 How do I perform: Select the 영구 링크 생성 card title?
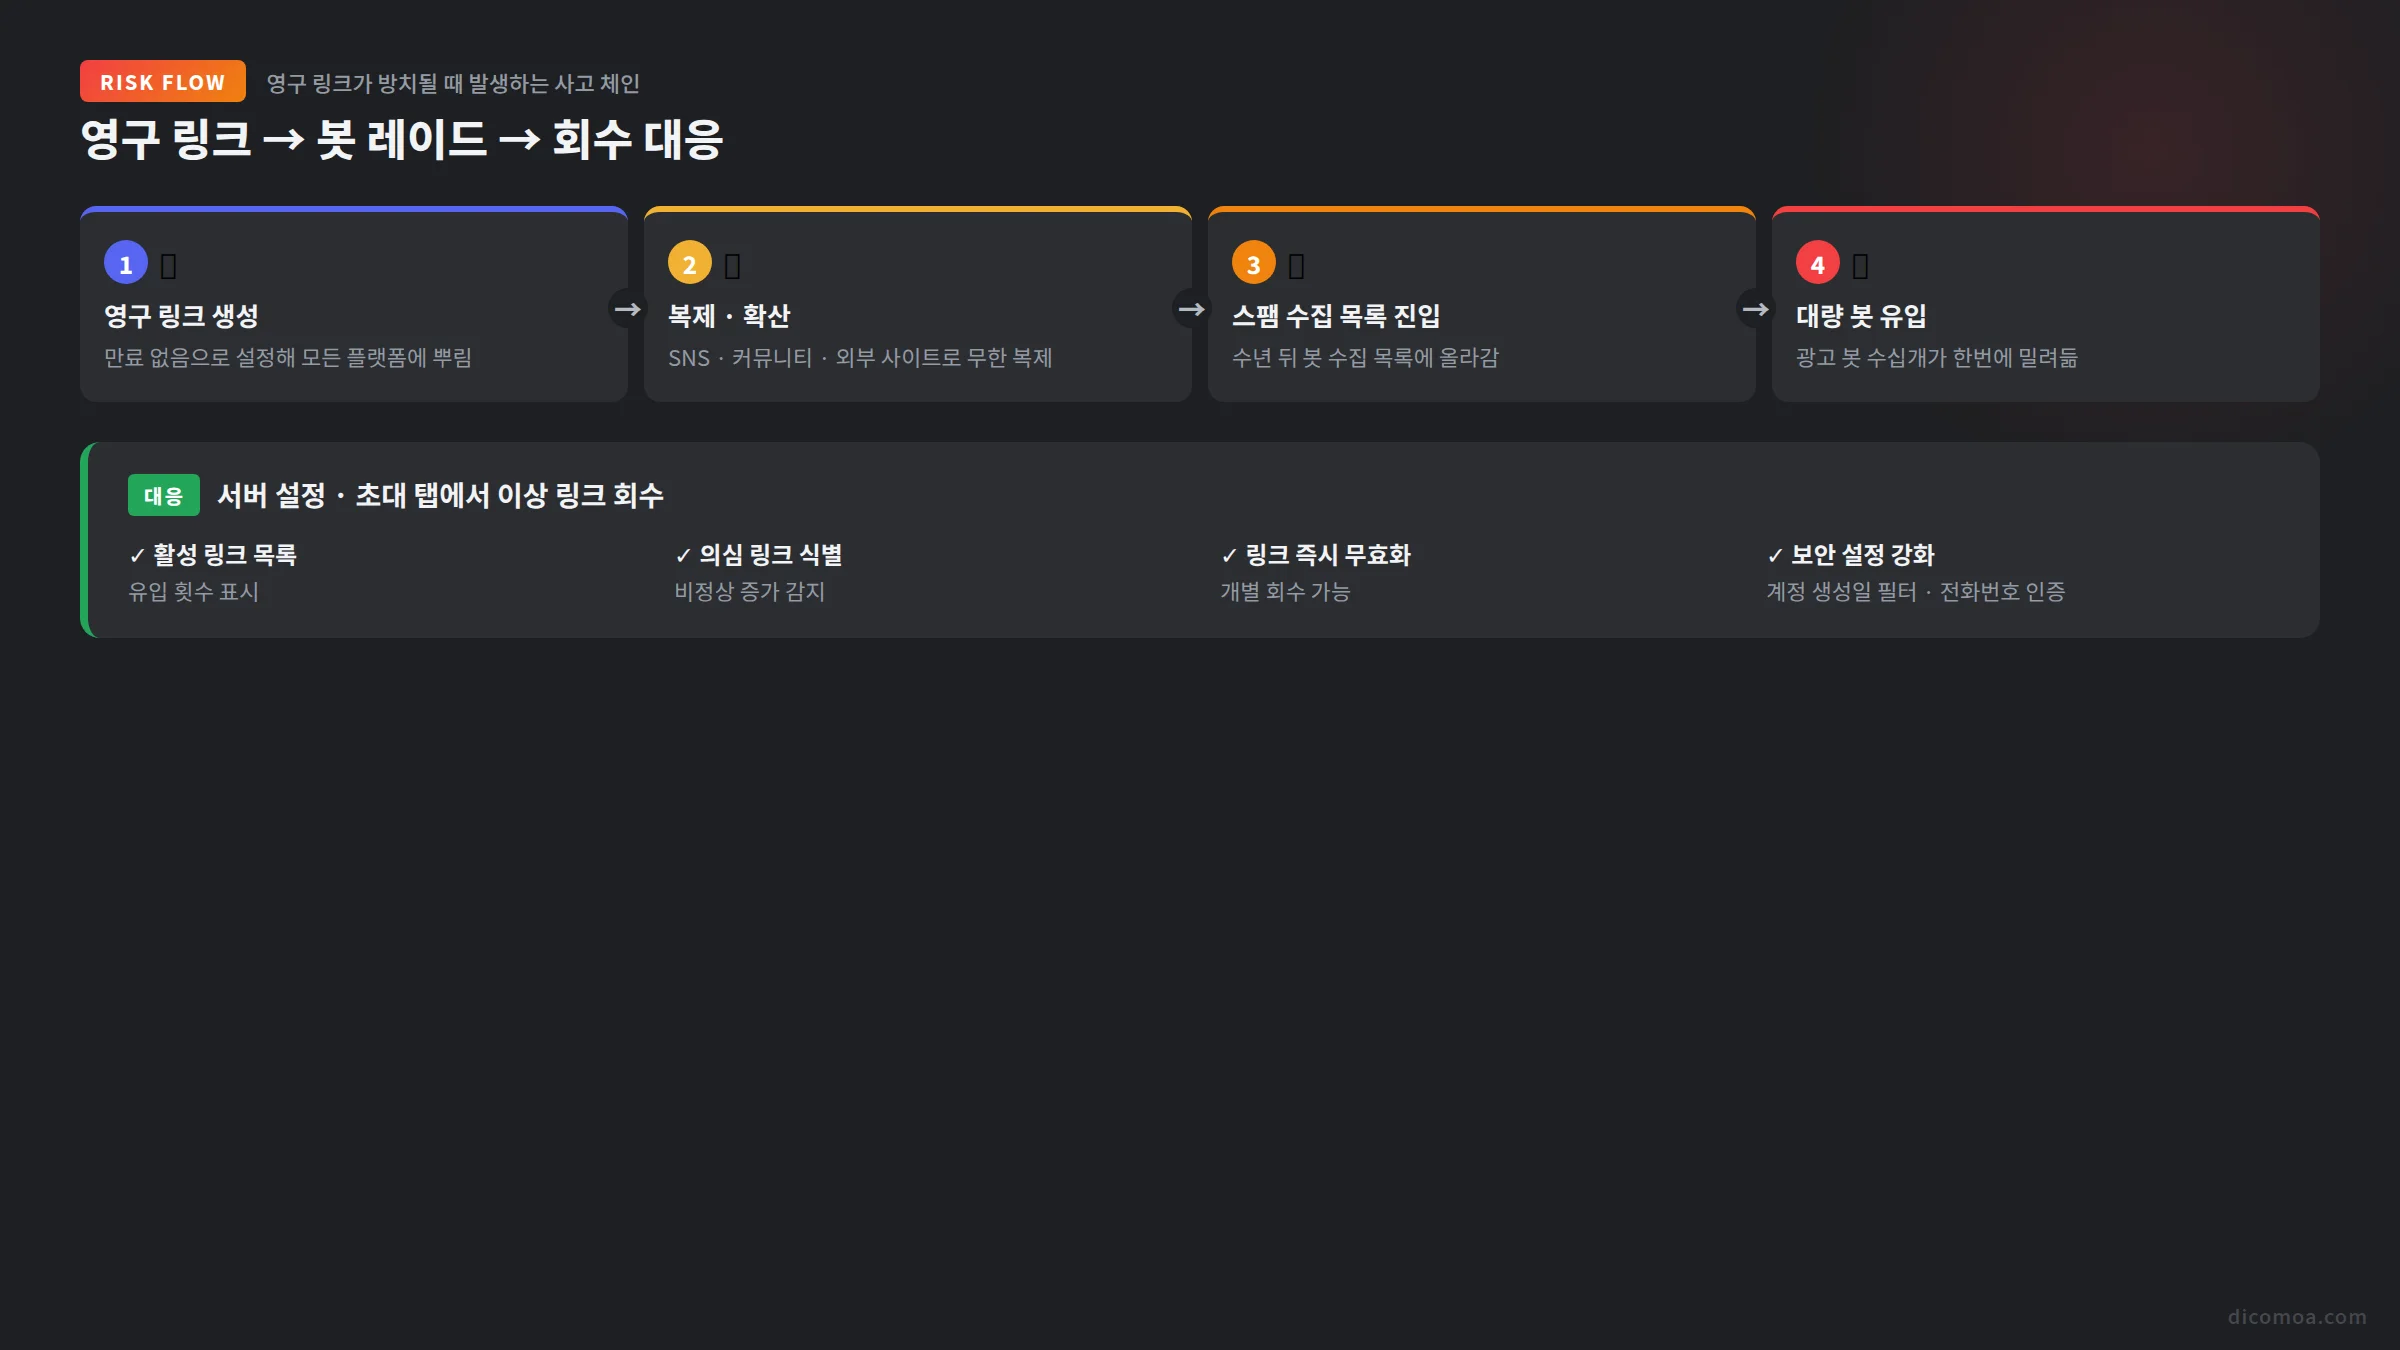tap(182, 316)
